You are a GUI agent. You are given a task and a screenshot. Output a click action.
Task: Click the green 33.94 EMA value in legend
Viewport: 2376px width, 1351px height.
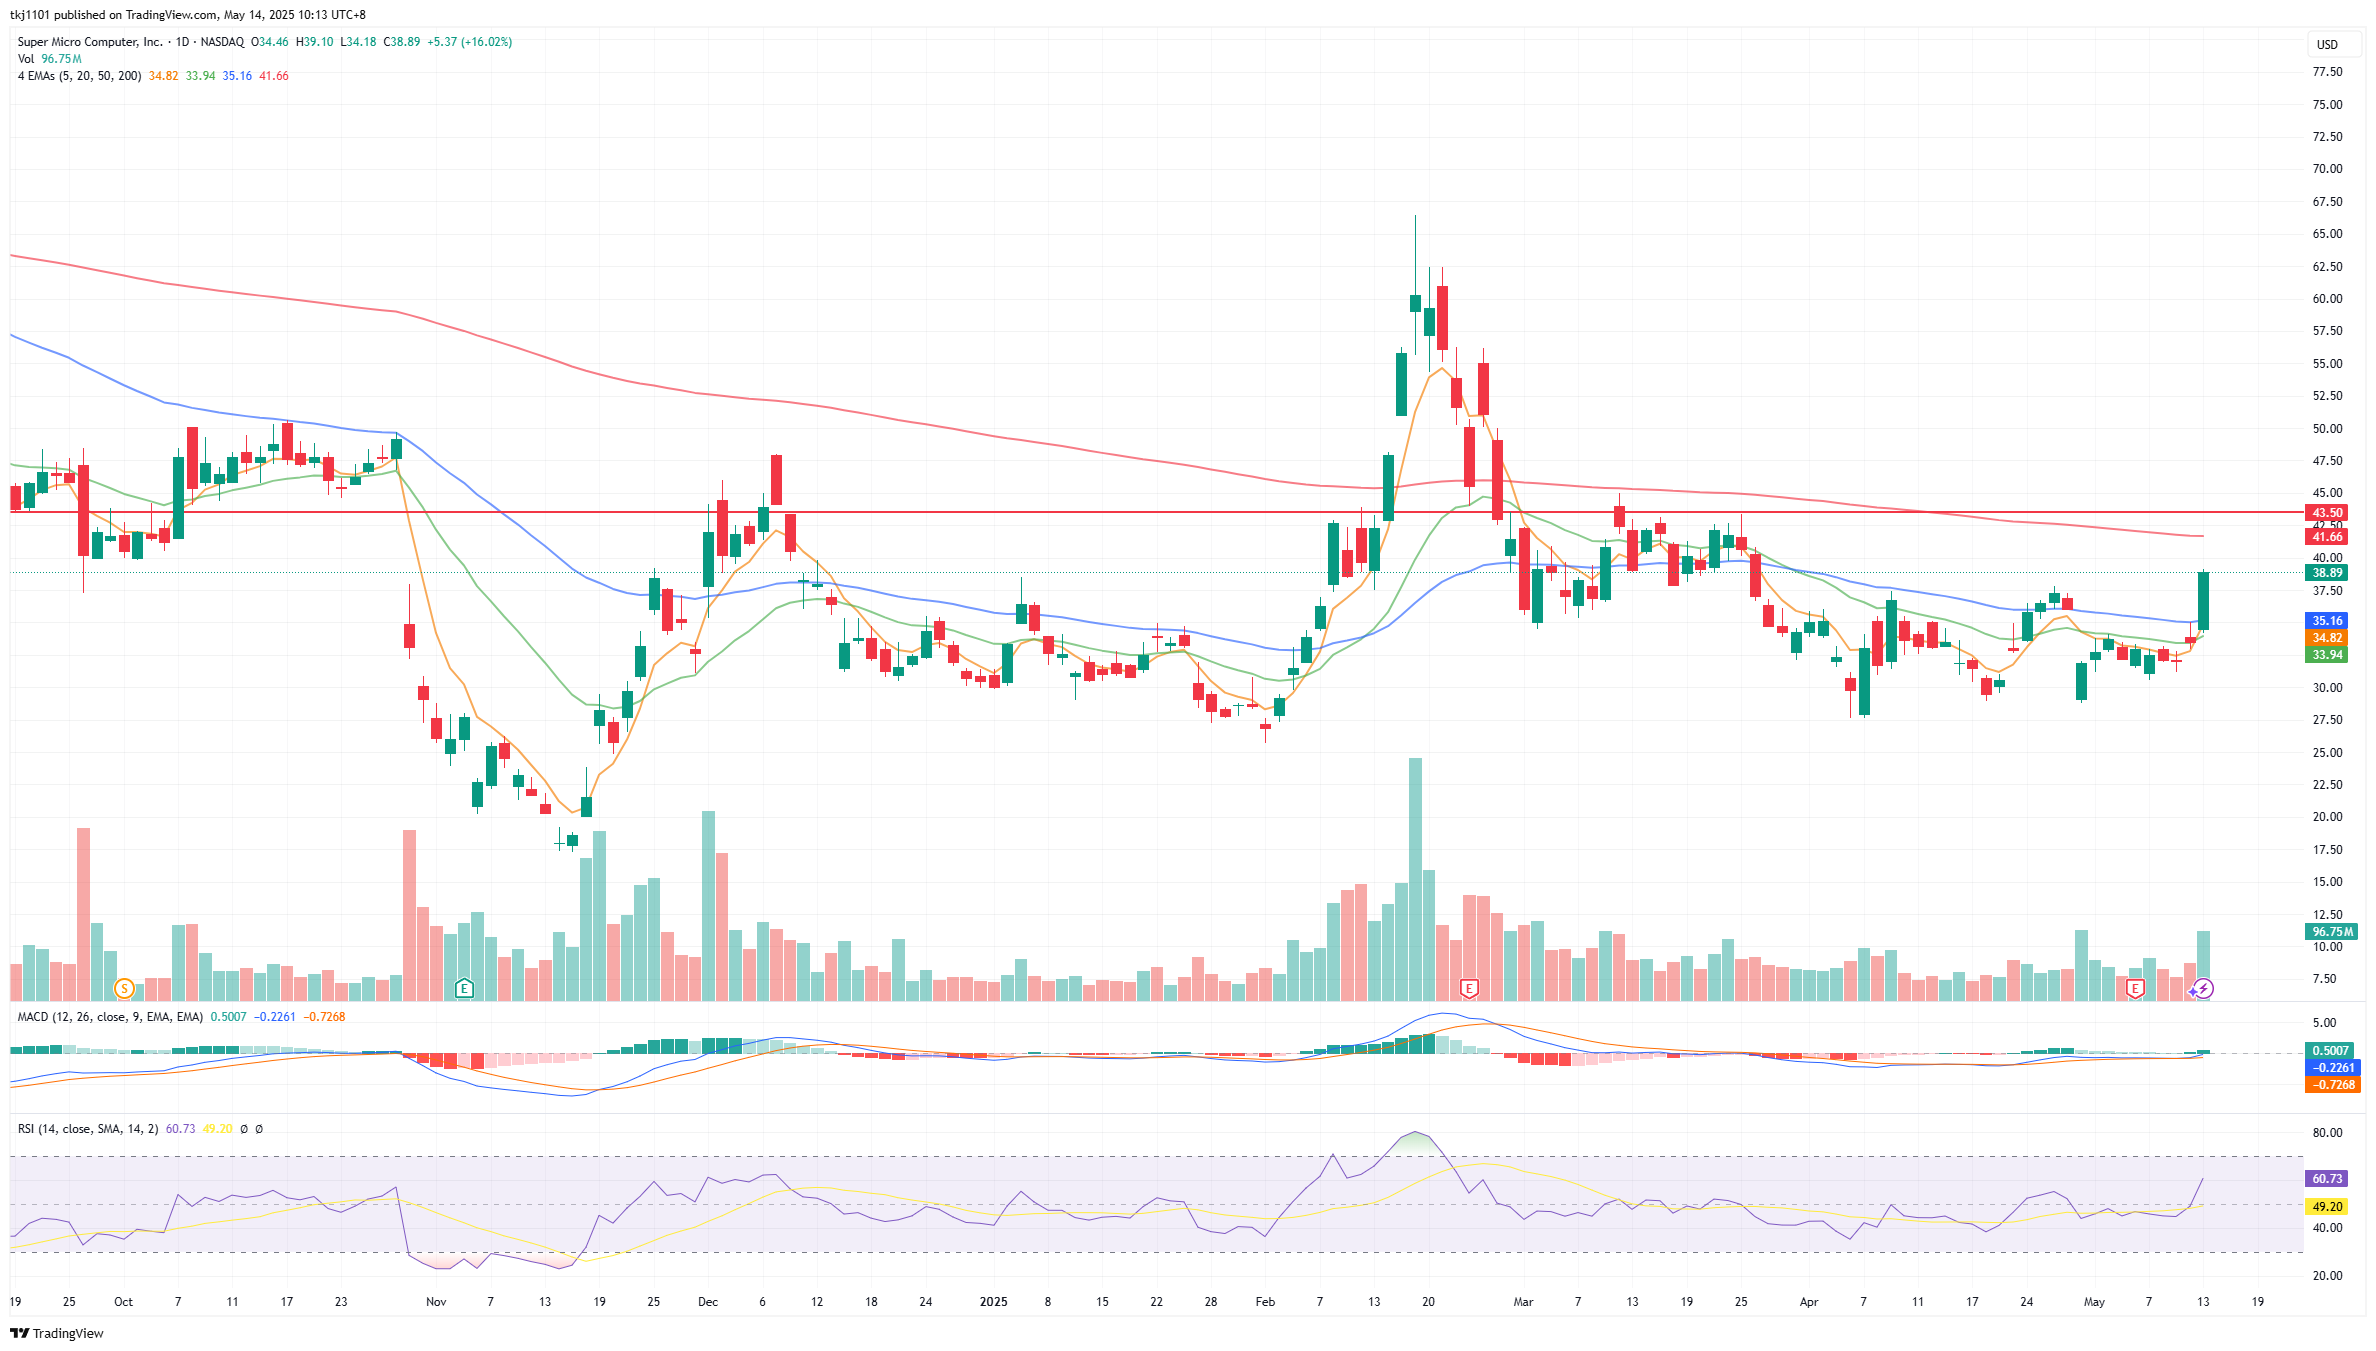[200, 76]
